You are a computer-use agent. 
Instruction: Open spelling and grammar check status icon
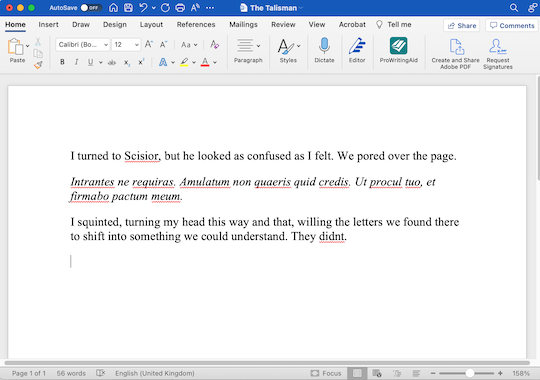pos(100,373)
